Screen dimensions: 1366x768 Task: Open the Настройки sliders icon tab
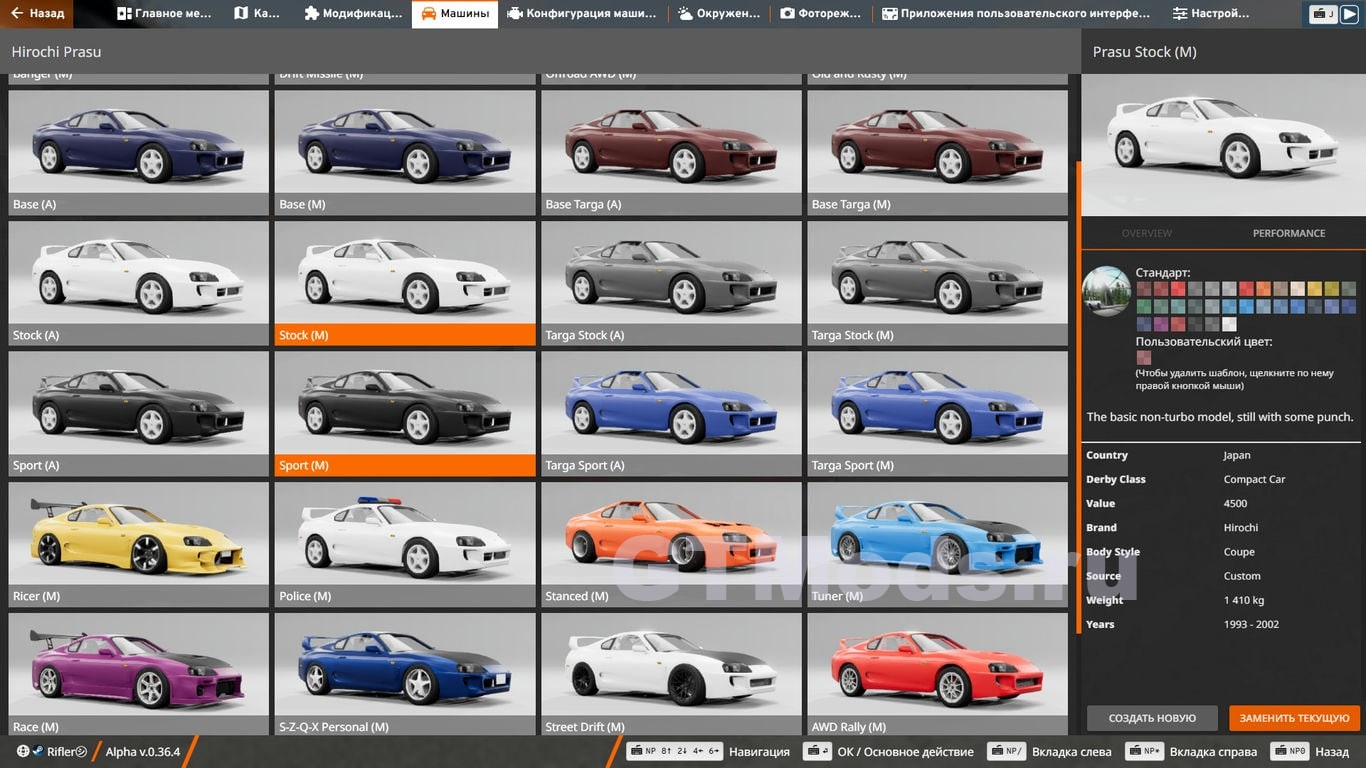pos(1180,14)
